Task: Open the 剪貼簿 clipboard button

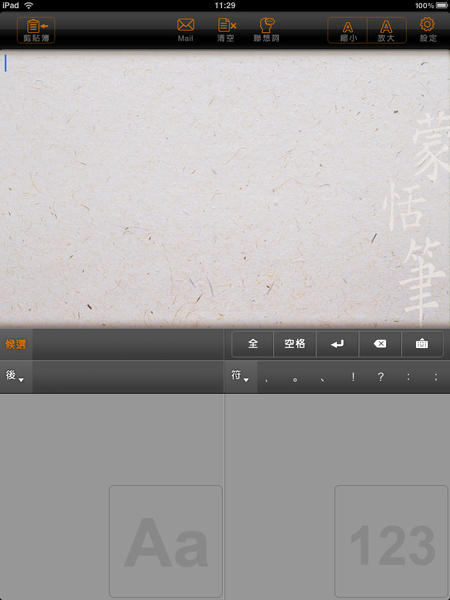Action: coord(36,30)
